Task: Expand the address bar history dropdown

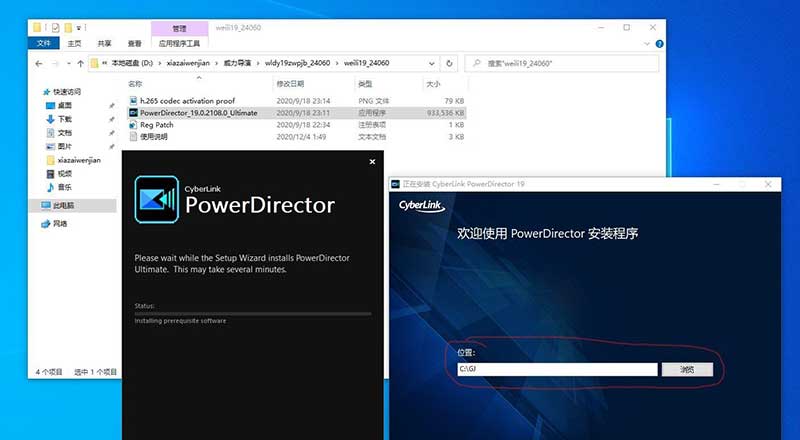Action: tap(432, 64)
